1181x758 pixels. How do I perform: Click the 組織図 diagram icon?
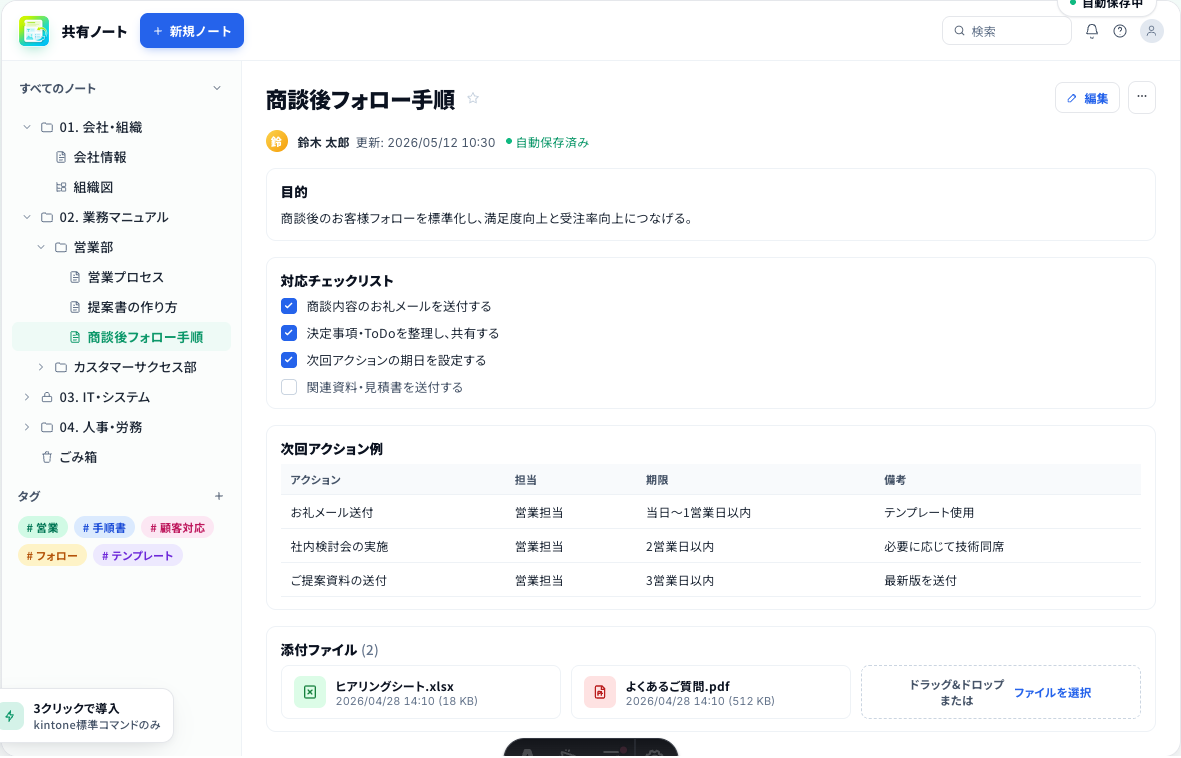(x=61, y=187)
